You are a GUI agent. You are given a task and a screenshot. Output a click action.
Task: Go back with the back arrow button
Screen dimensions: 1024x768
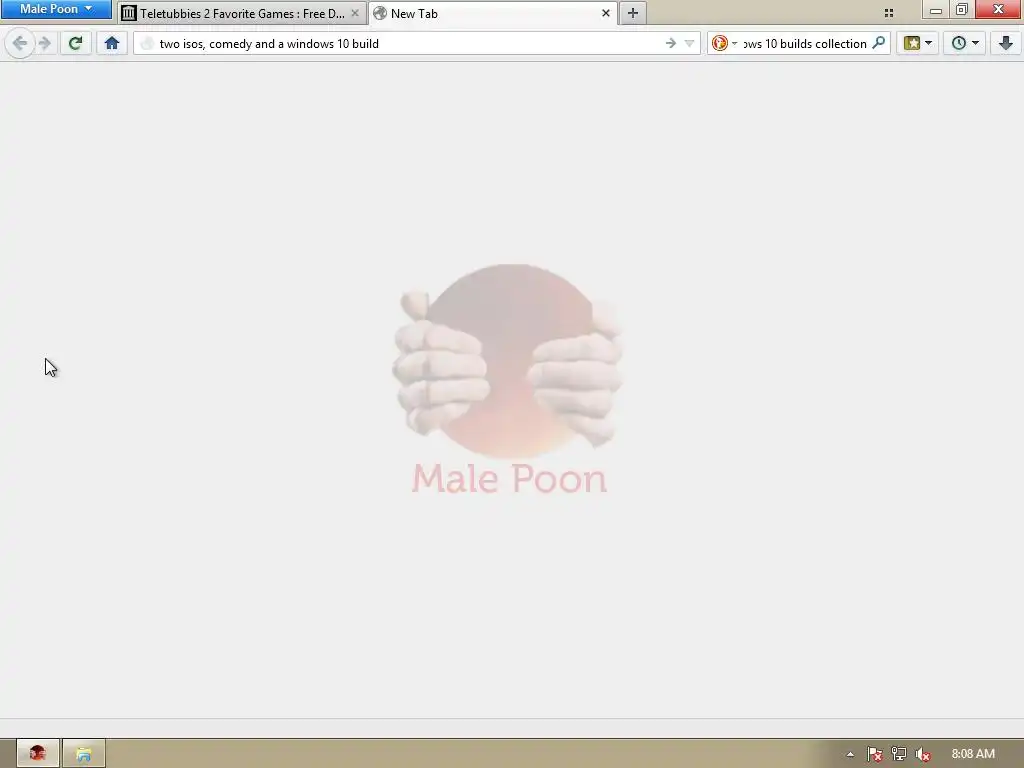coord(20,44)
